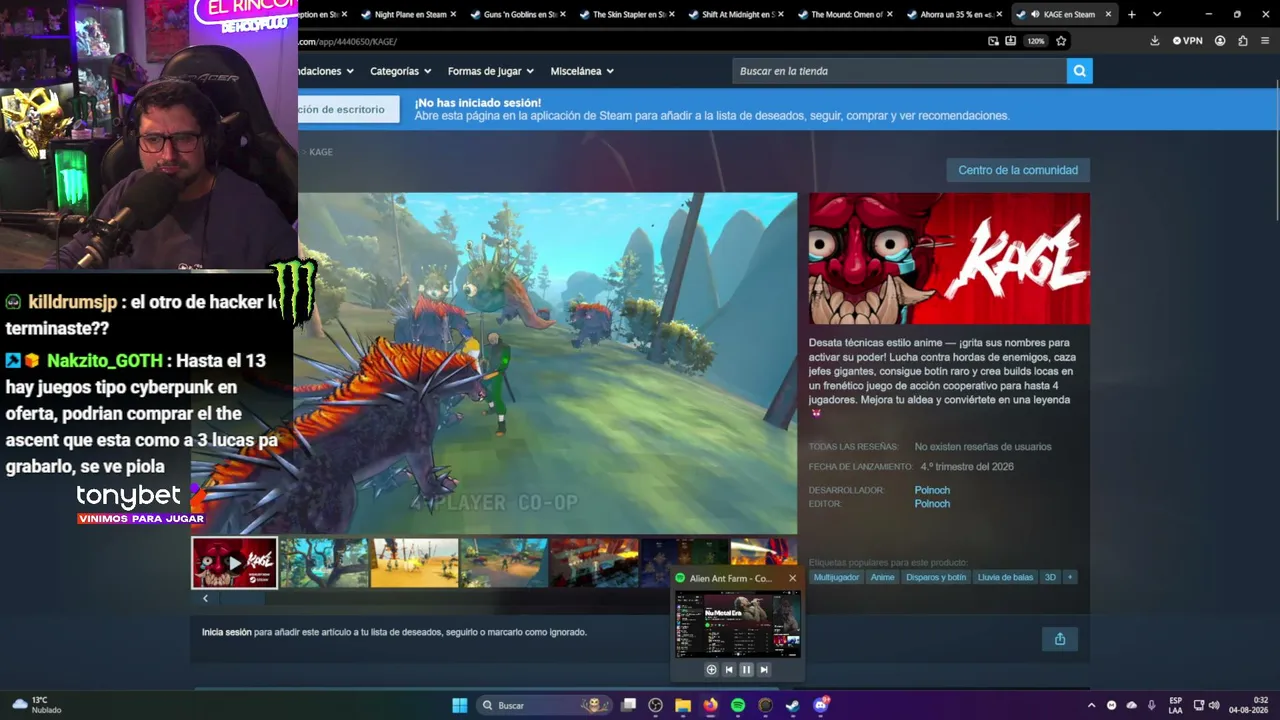The image size is (1280, 720).
Task: Click the magnifier search button in Steam store
Action: 1079,71
